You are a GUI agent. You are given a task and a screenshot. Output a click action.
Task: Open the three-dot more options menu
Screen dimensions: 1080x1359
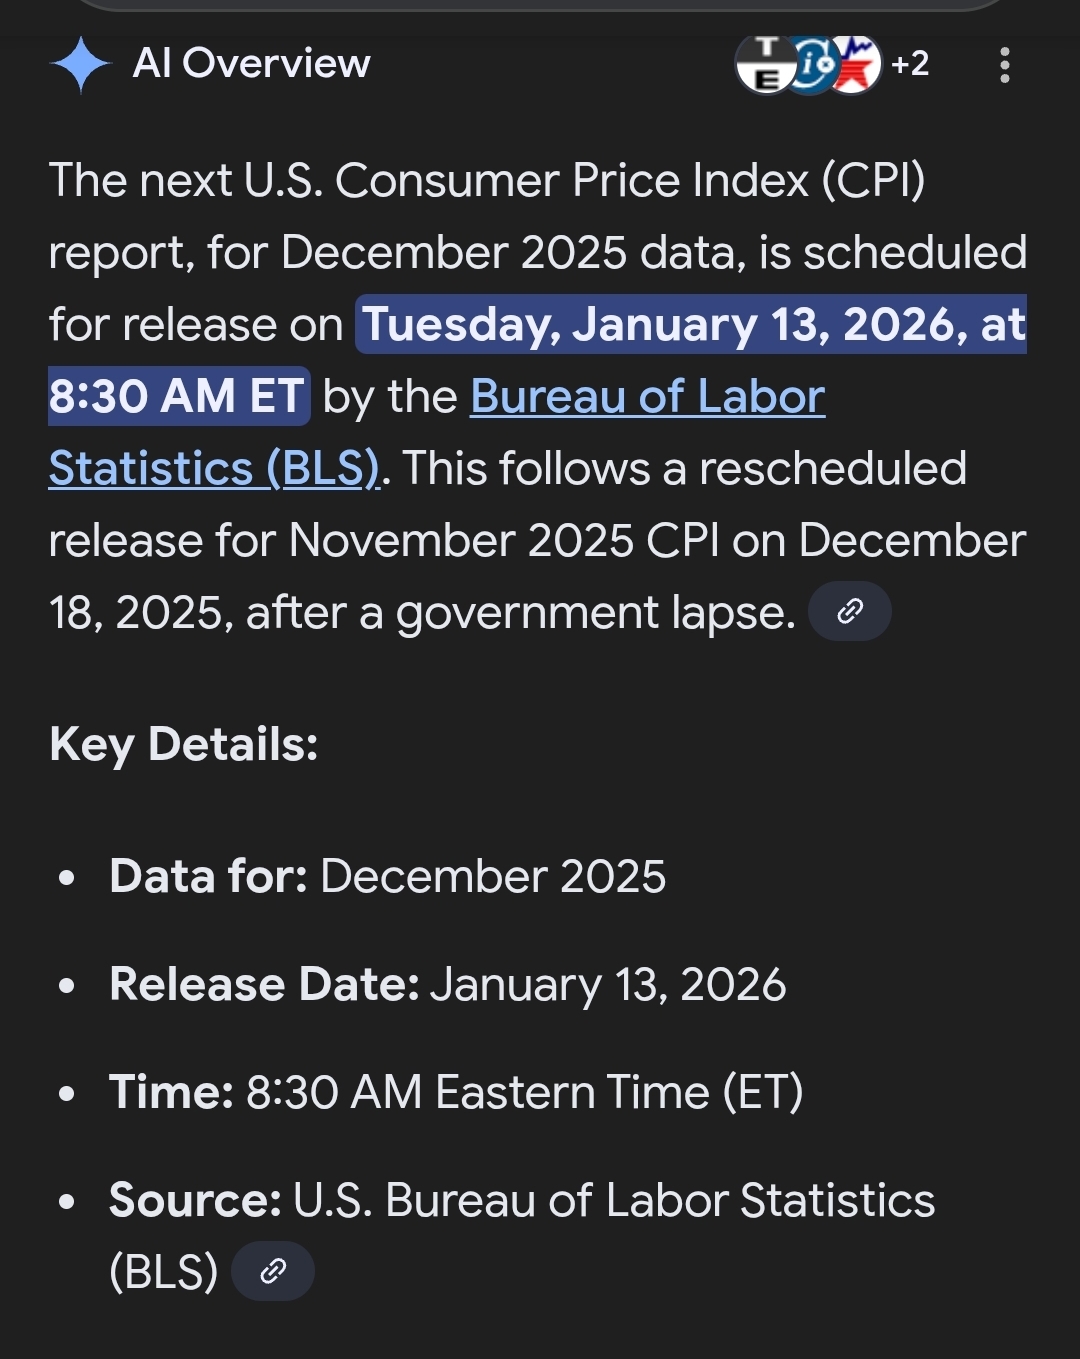[x=1004, y=66]
